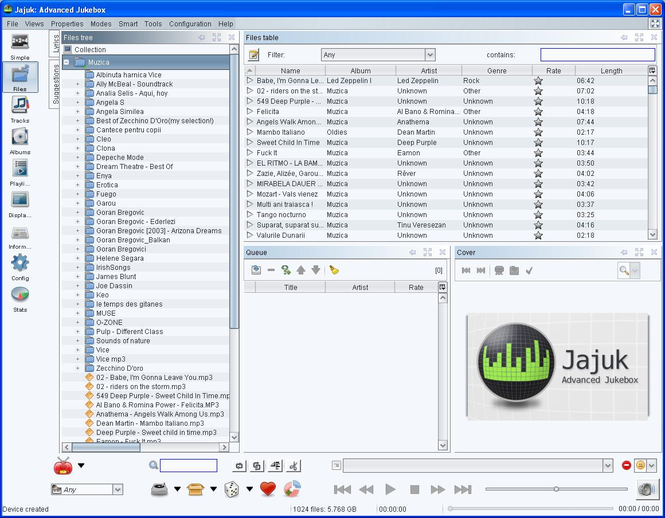The width and height of the screenshot is (665, 518).
Task: Open the ambience 'Any' dropdown at bottom
Action: (x=117, y=490)
